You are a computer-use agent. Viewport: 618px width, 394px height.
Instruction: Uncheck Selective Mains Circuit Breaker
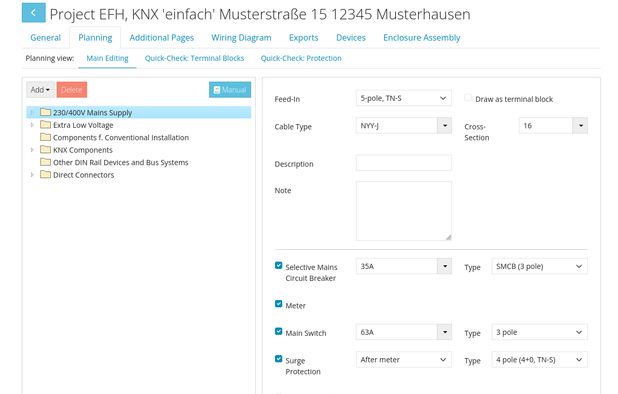[x=279, y=266]
